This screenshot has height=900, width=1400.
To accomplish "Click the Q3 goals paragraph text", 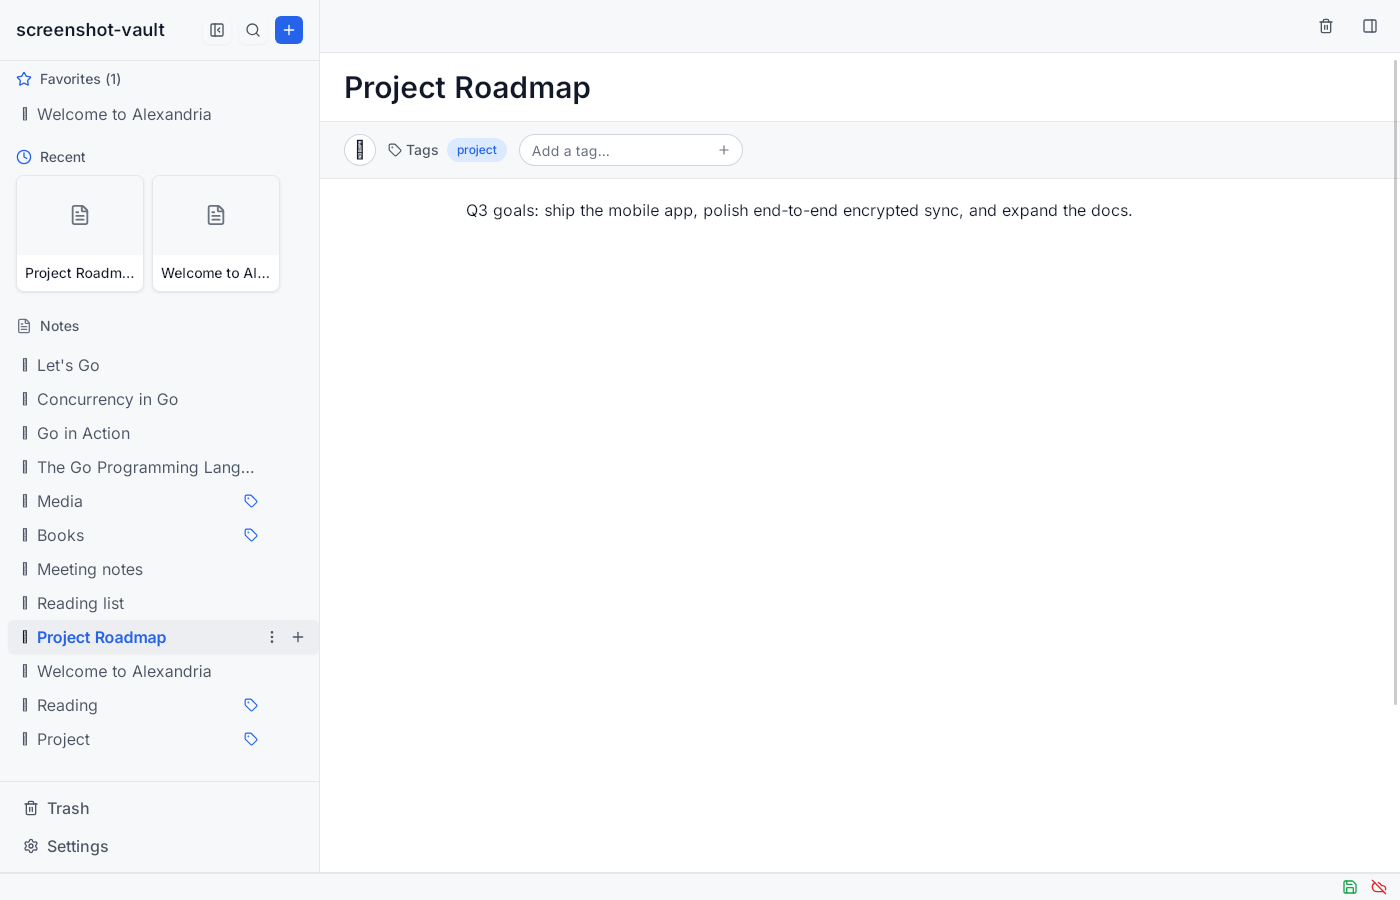I will [x=799, y=210].
